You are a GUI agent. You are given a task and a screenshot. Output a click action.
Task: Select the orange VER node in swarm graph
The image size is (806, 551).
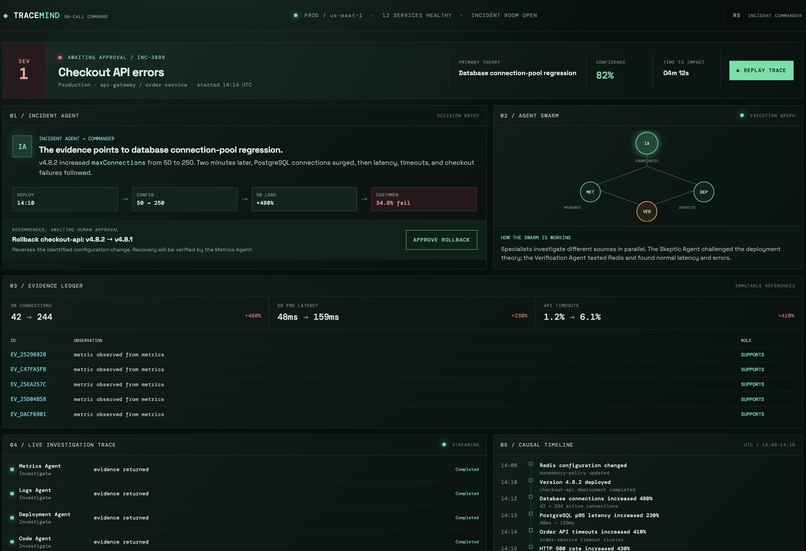(646, 211)
